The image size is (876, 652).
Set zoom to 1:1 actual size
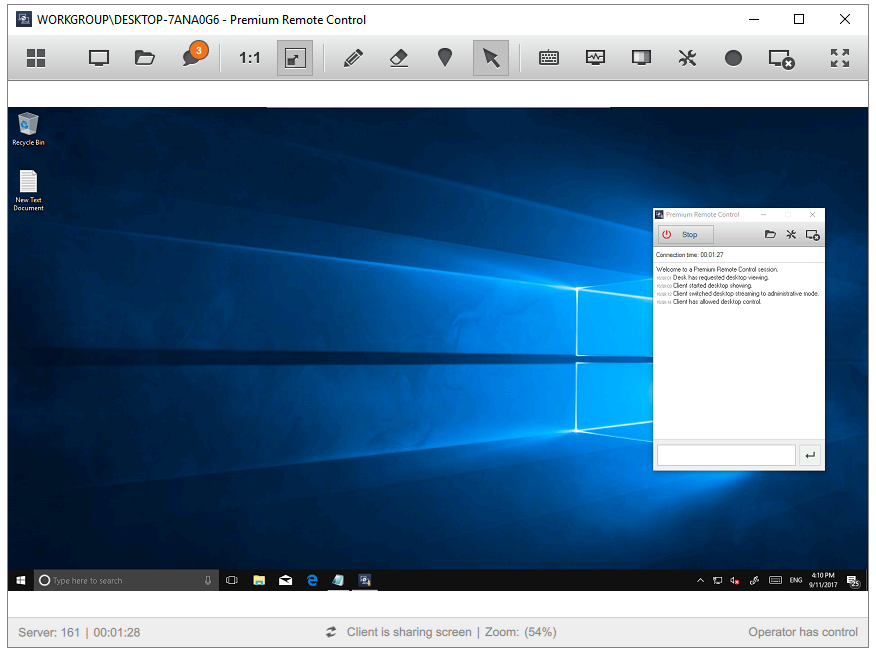click(x=250, y=58)
